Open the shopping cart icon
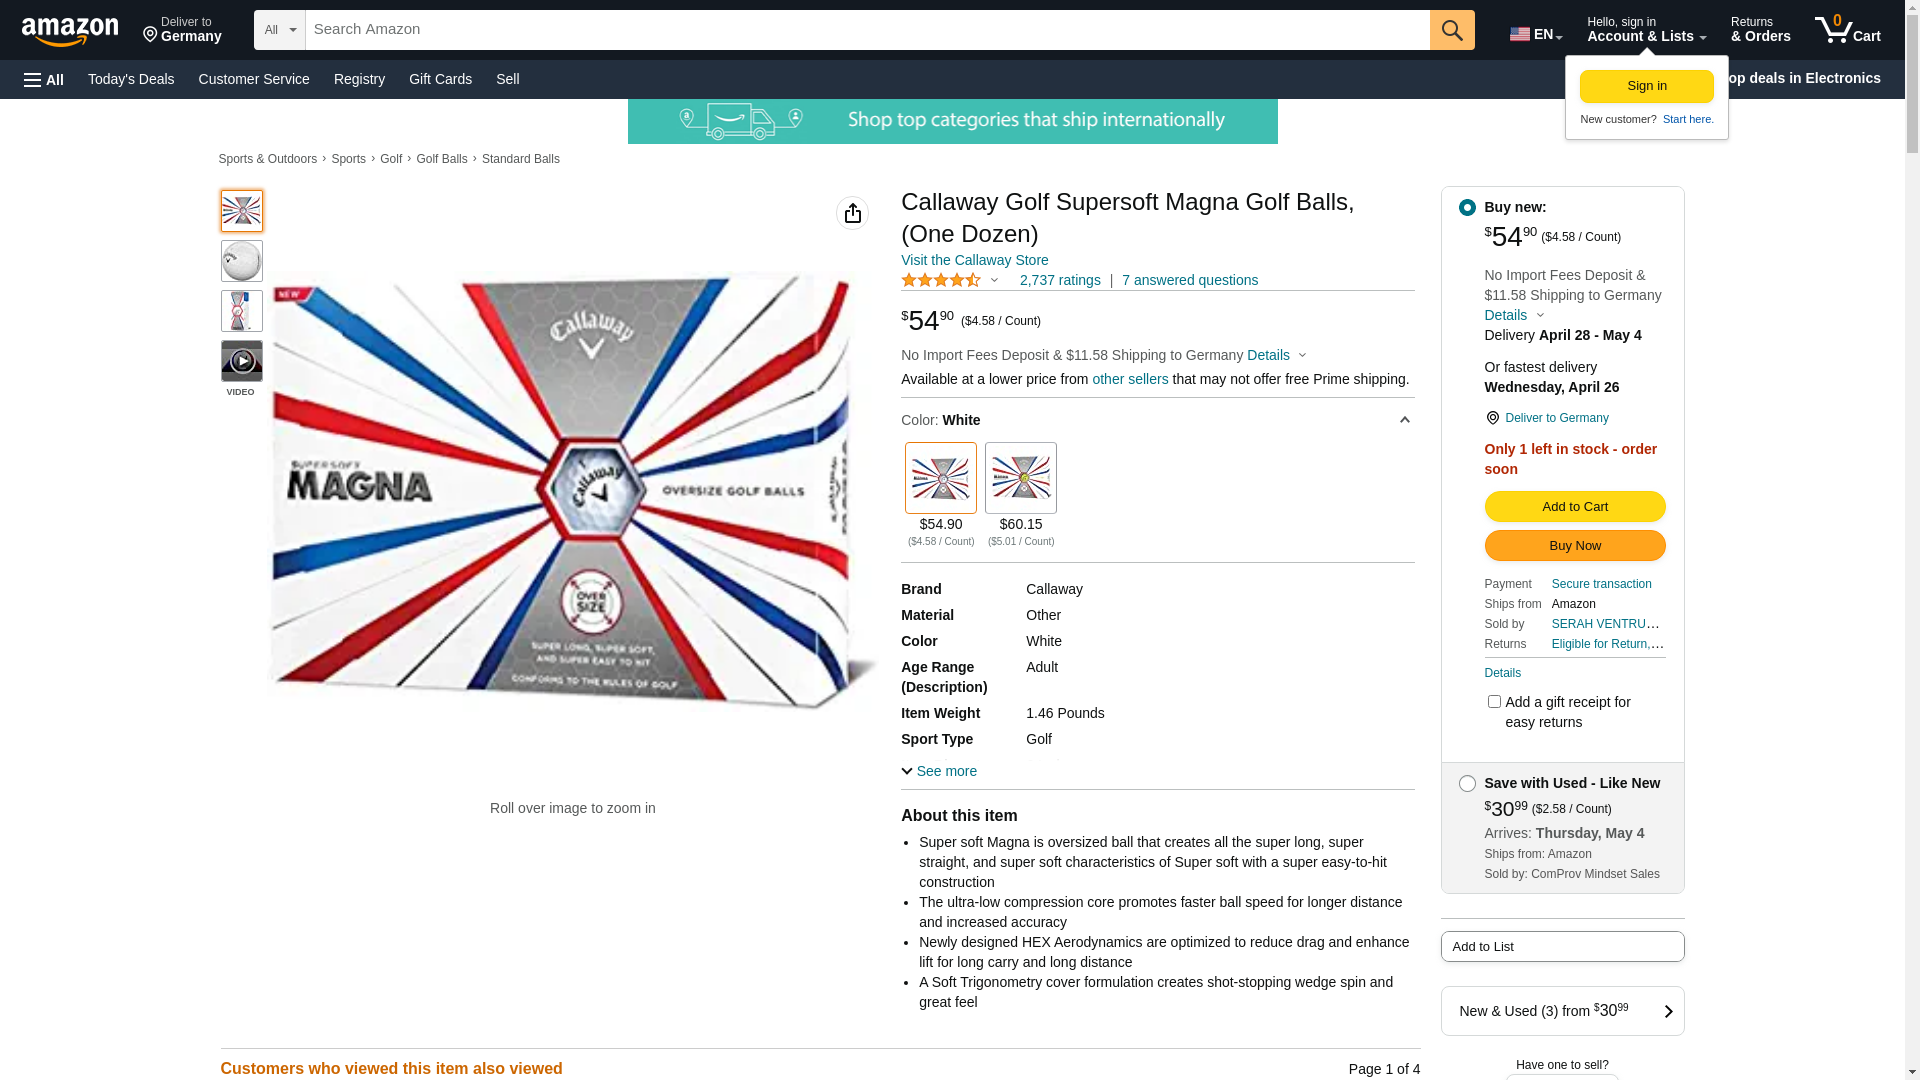Screen dimensions: 1920x1080 1847,30
